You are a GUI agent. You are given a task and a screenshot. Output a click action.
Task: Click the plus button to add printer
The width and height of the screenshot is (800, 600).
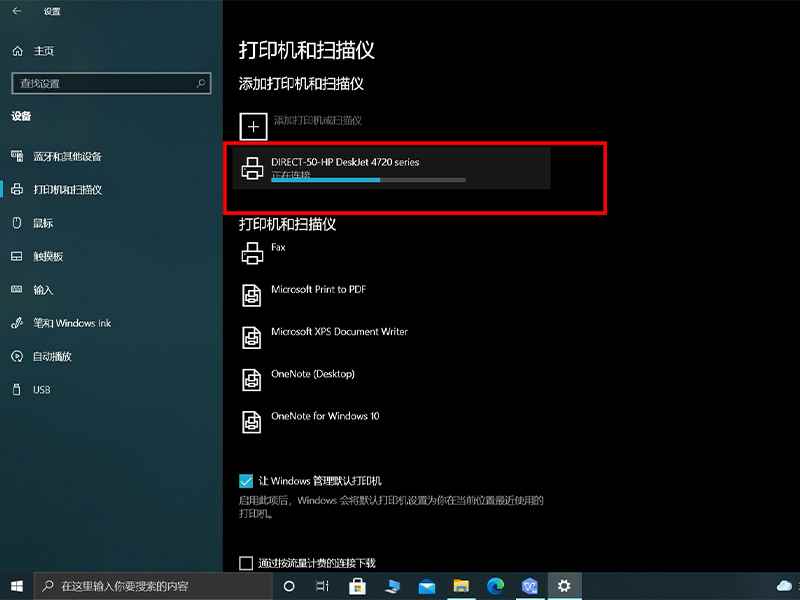point(253,126)
